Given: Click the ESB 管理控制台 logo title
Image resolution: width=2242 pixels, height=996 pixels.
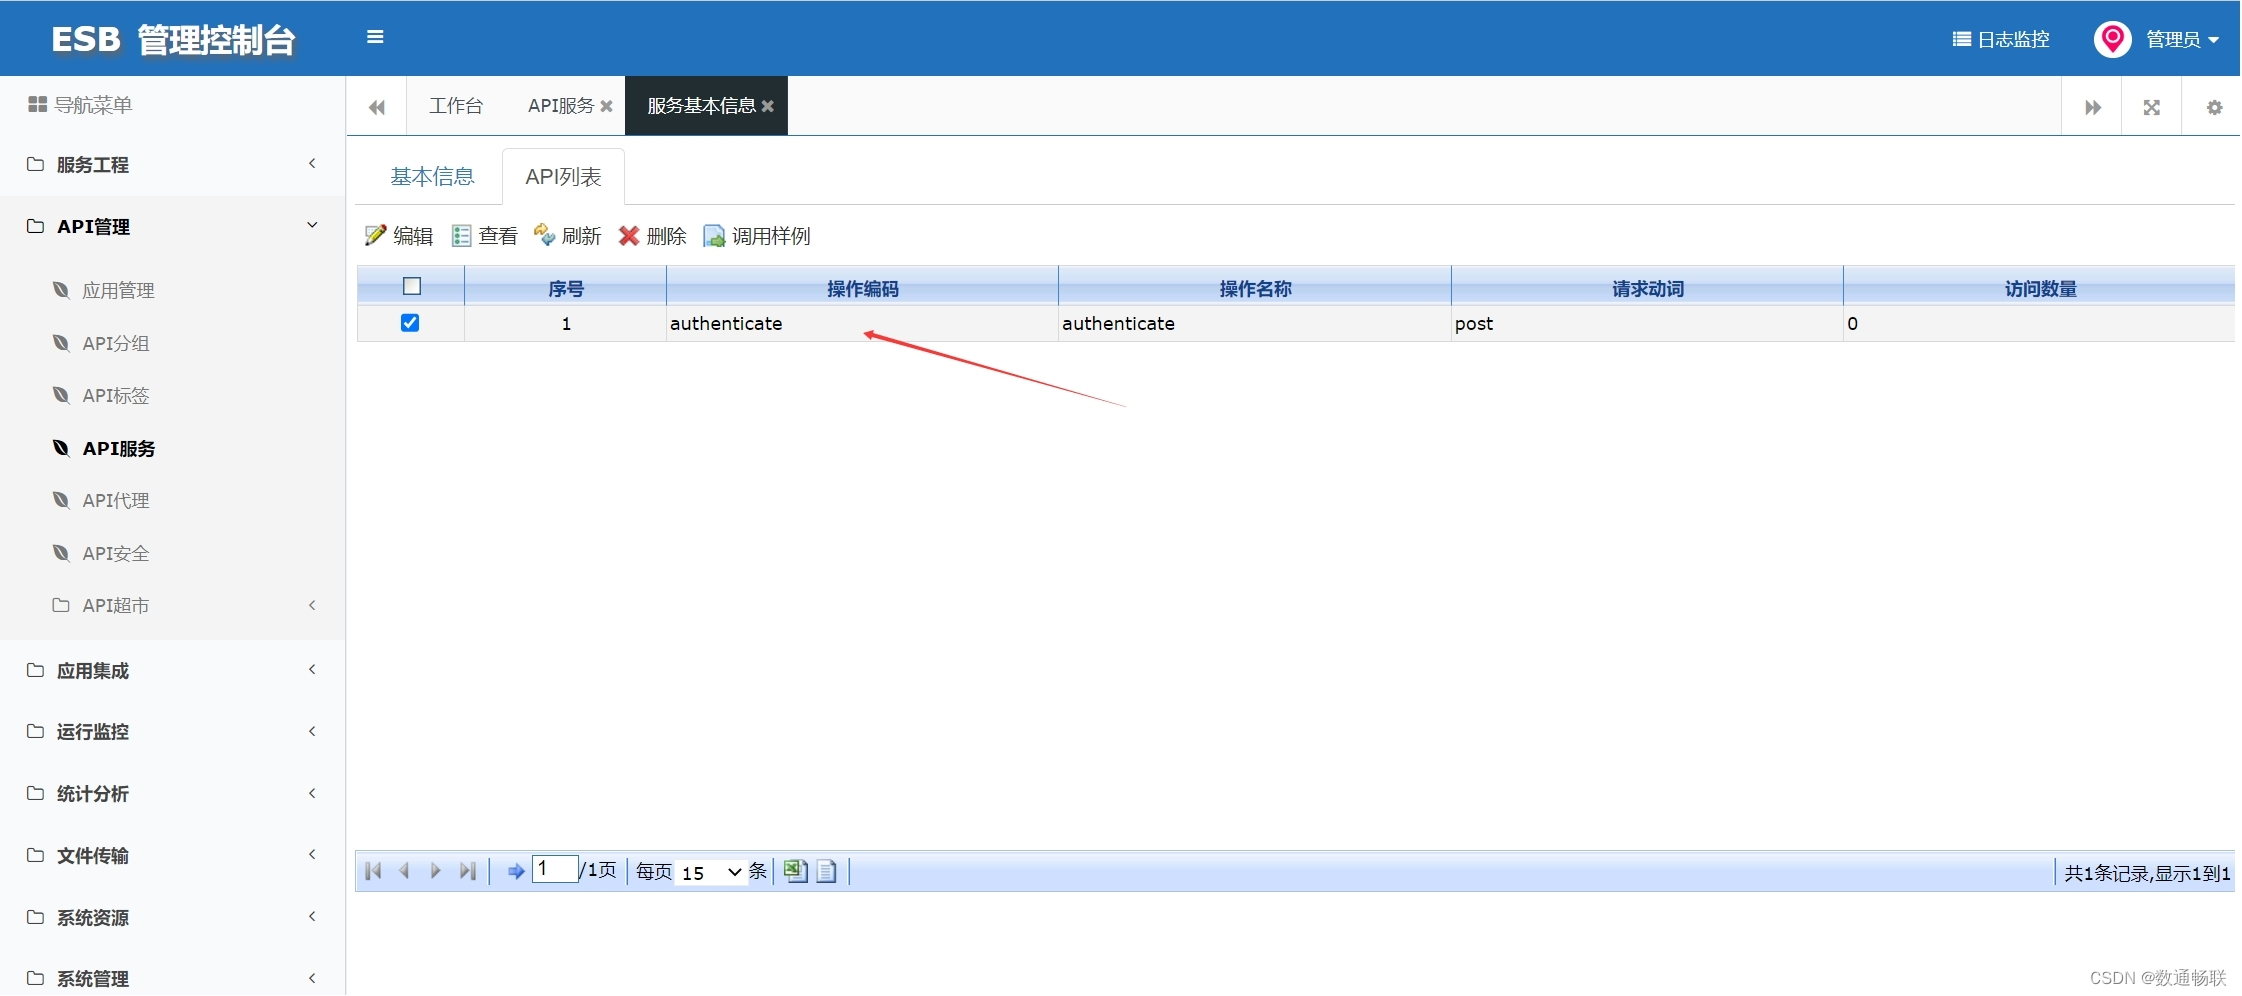Looking at the screenshot, I should coord(173,39).
